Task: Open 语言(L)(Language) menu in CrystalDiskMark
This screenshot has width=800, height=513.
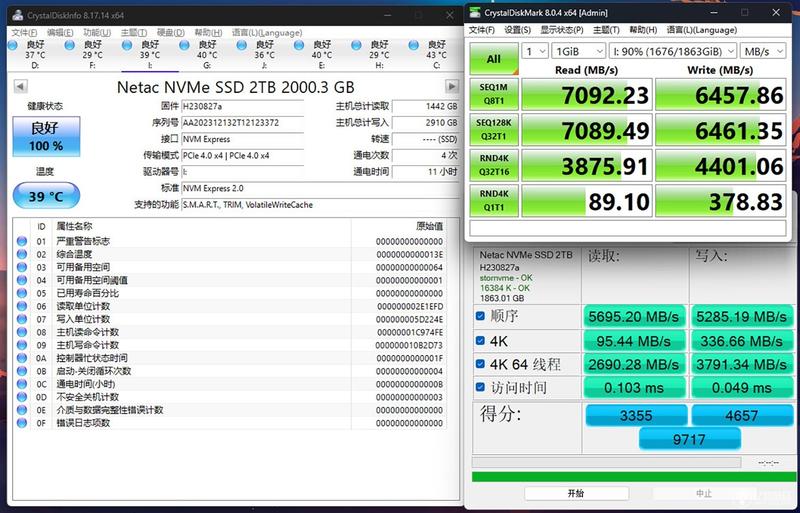Action: pyautogui.click(x=702, y=30)
